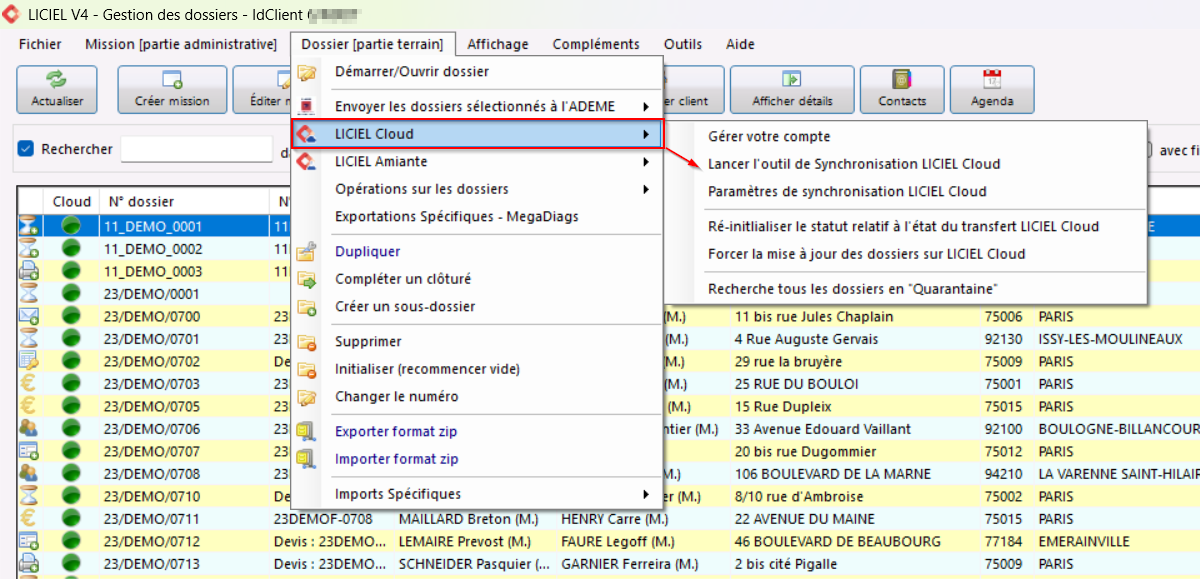Image resolution: width=1200 pixels, height=579 pixels.
Task: Open Mission [partie administrative] menu
Action: (181, 44)
